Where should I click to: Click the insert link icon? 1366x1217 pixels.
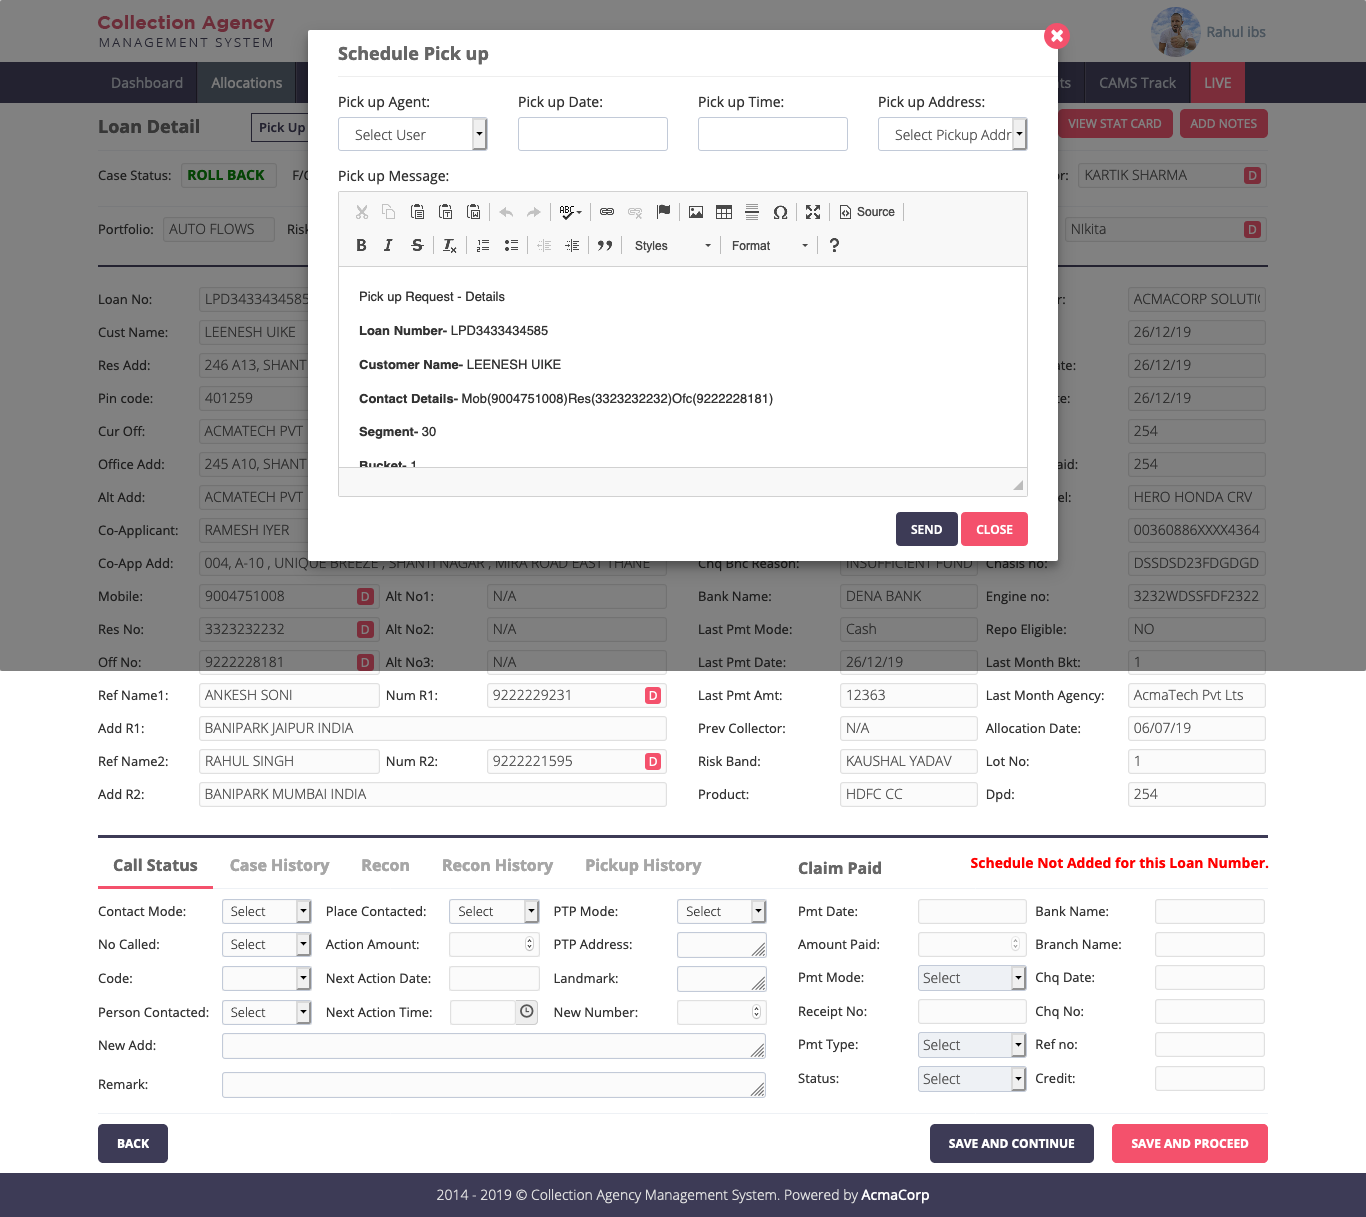(x=607, y=212)
